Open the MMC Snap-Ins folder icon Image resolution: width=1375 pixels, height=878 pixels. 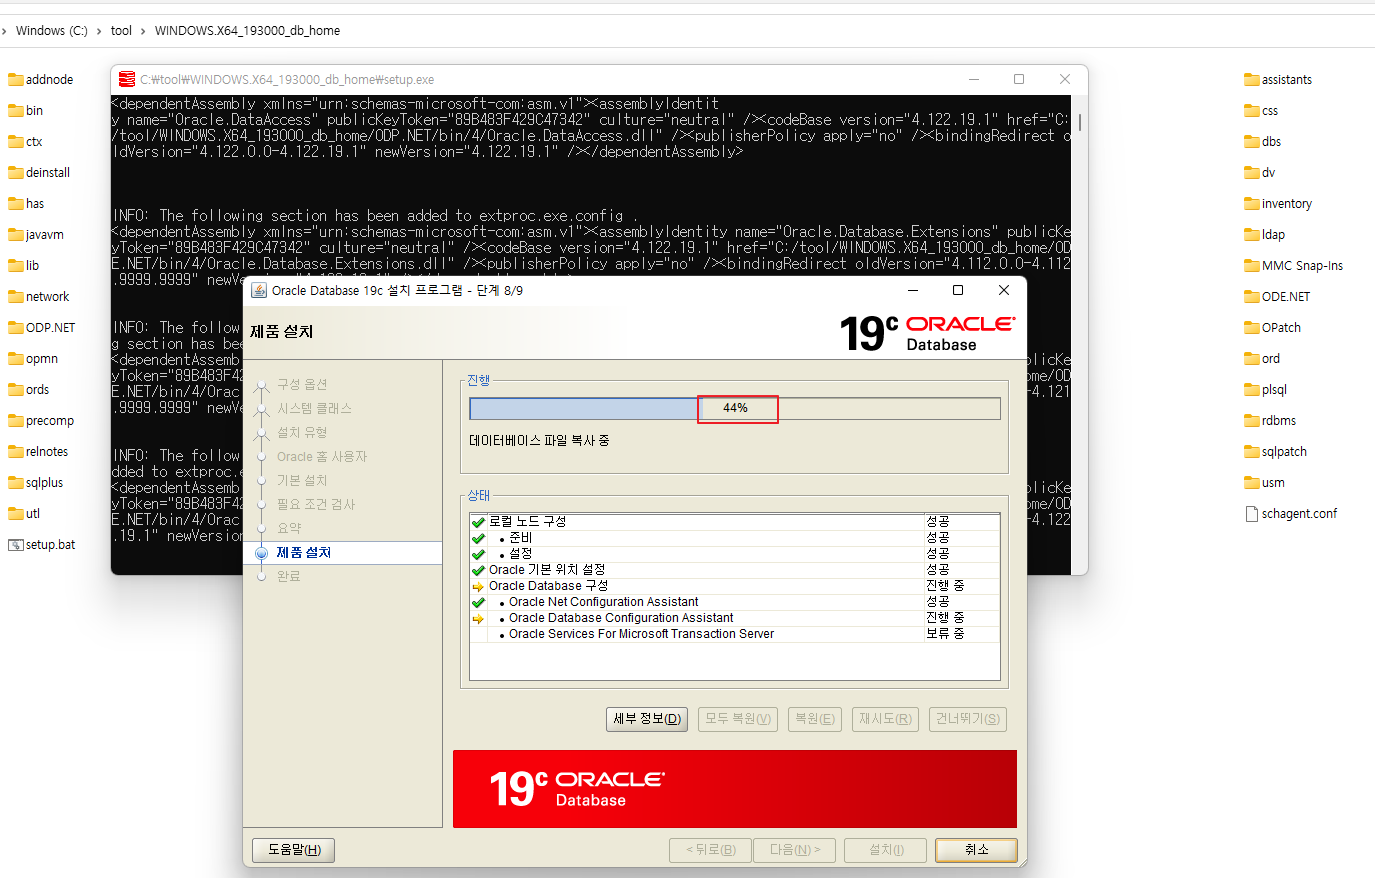[1252, 266]
